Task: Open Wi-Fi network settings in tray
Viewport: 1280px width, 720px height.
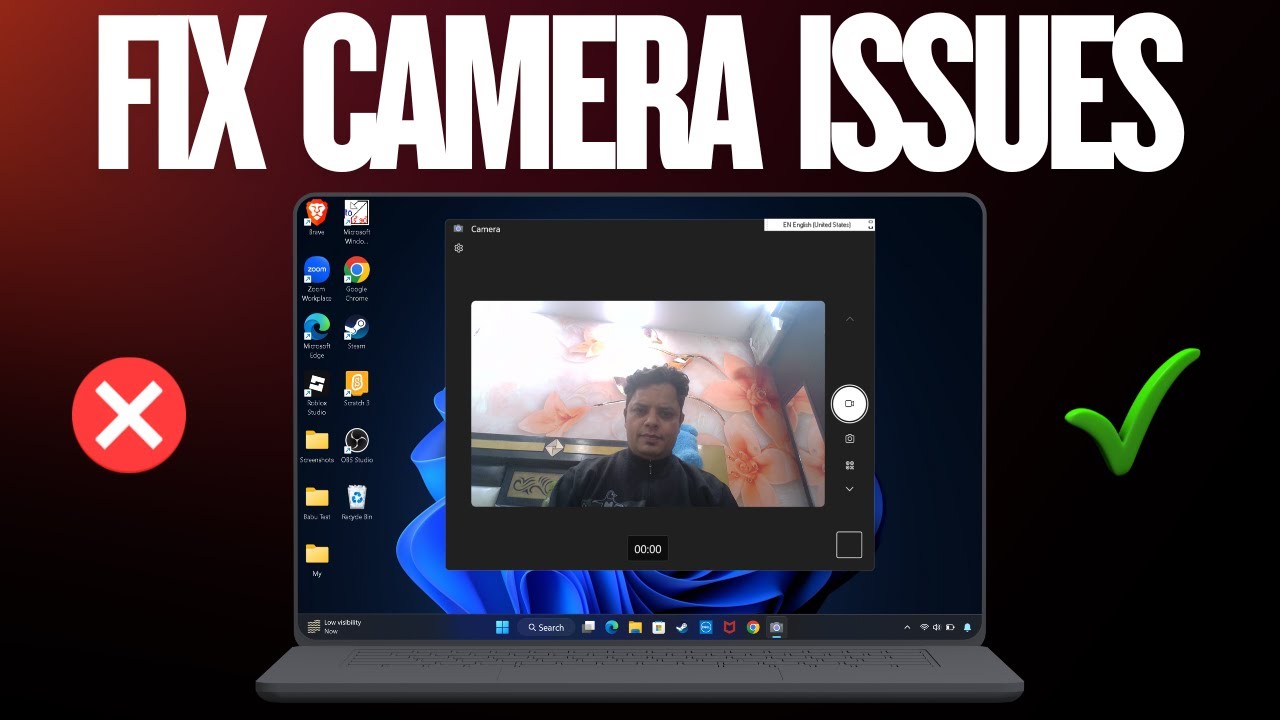Action: pos(924,628)
